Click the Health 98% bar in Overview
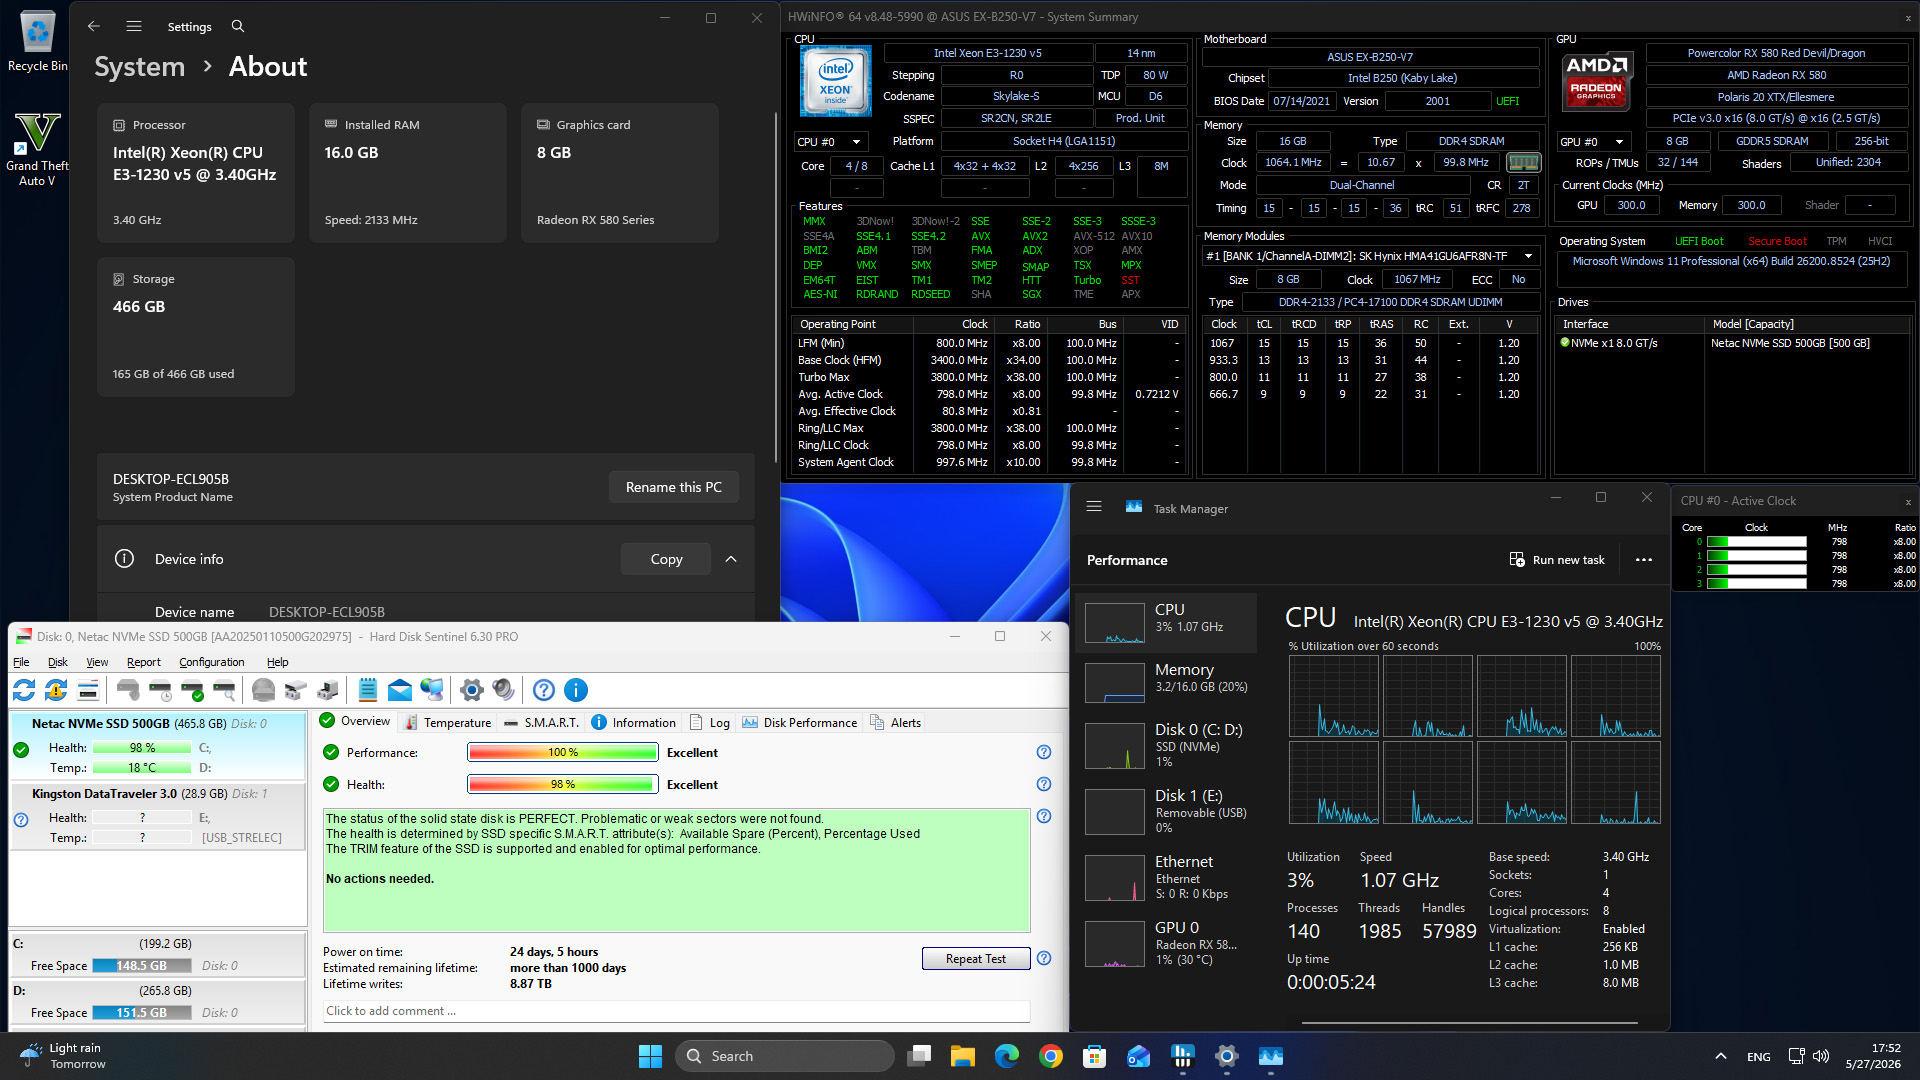The image size is (1920, 1080). [x=563, y=784]
